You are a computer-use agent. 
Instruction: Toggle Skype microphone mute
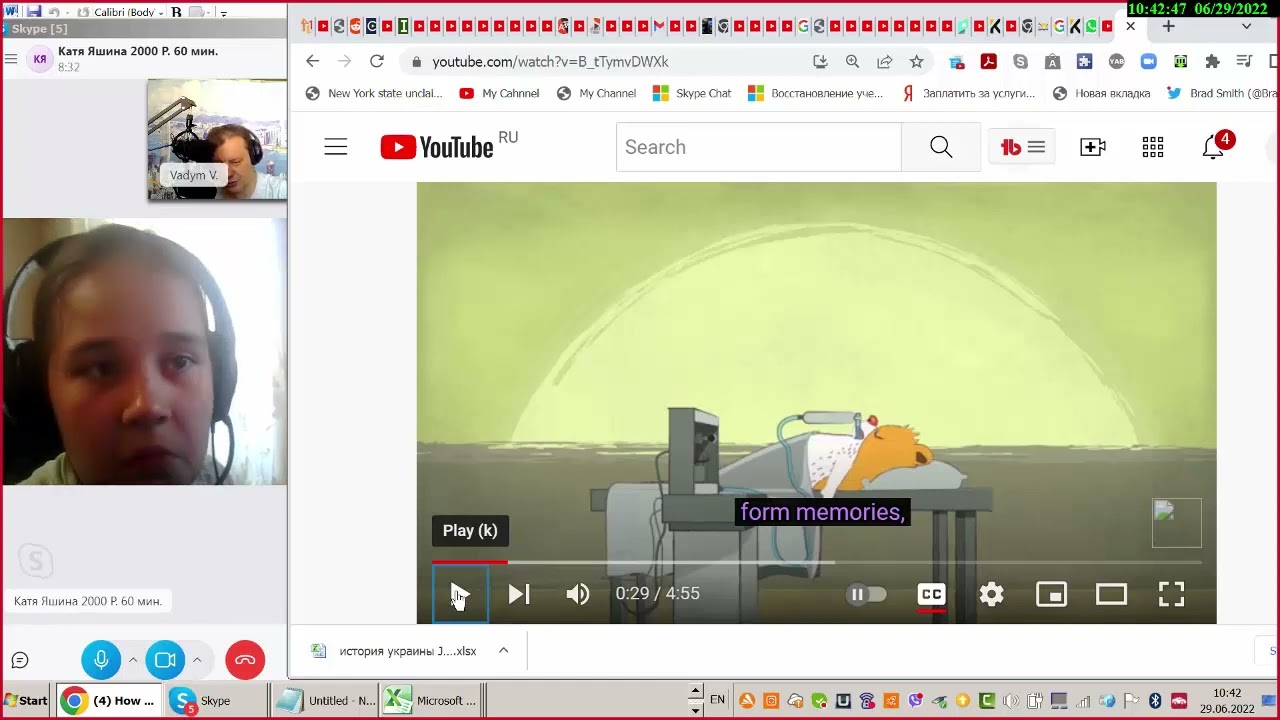(101, 660)
